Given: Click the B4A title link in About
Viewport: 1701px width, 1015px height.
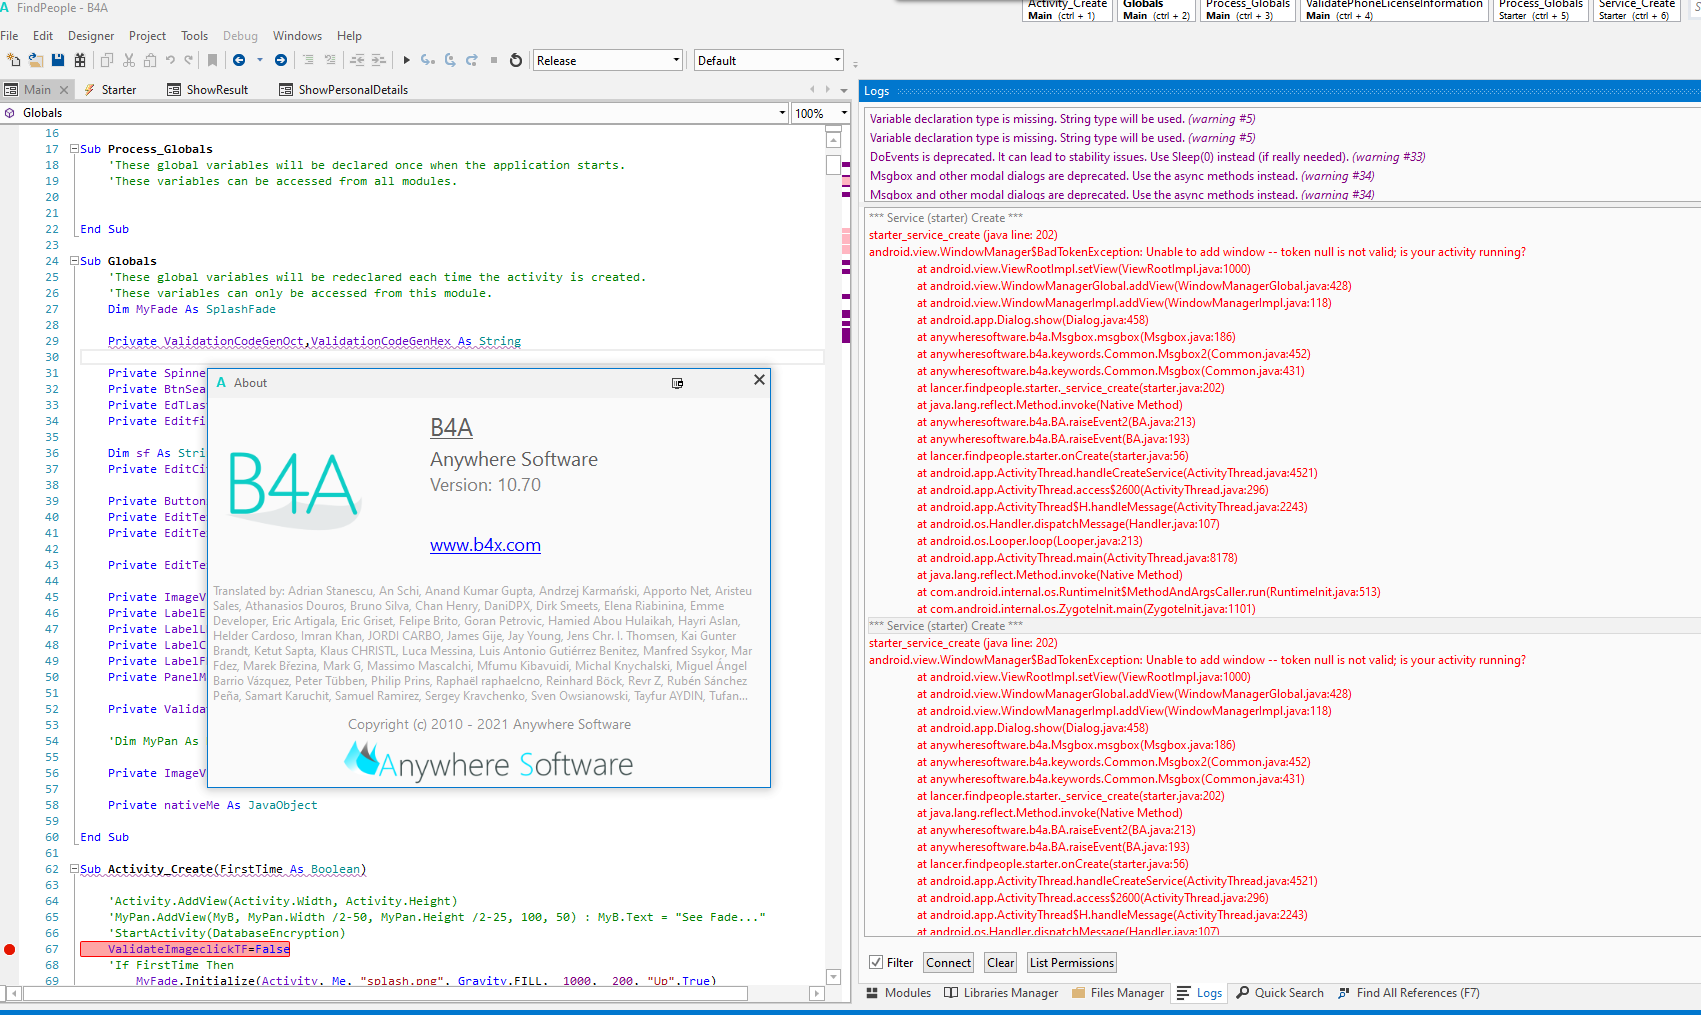Looking at the screenshot, I should (451, 427).
